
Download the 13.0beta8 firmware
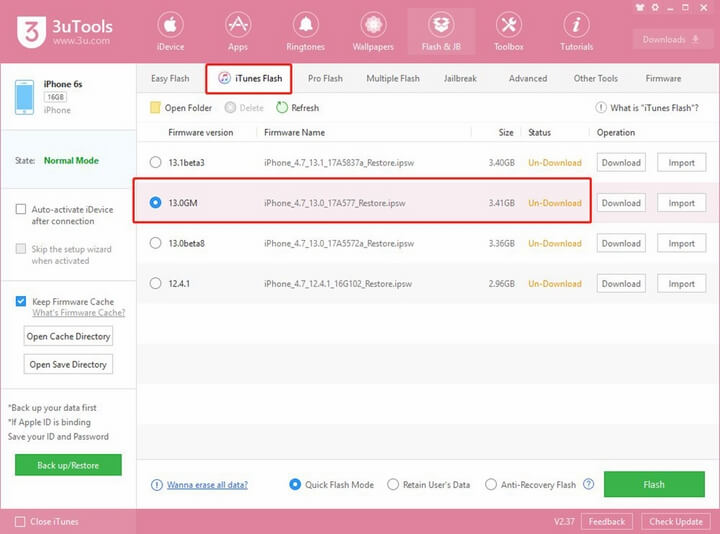pyautogui.click(x=621, y=243)
